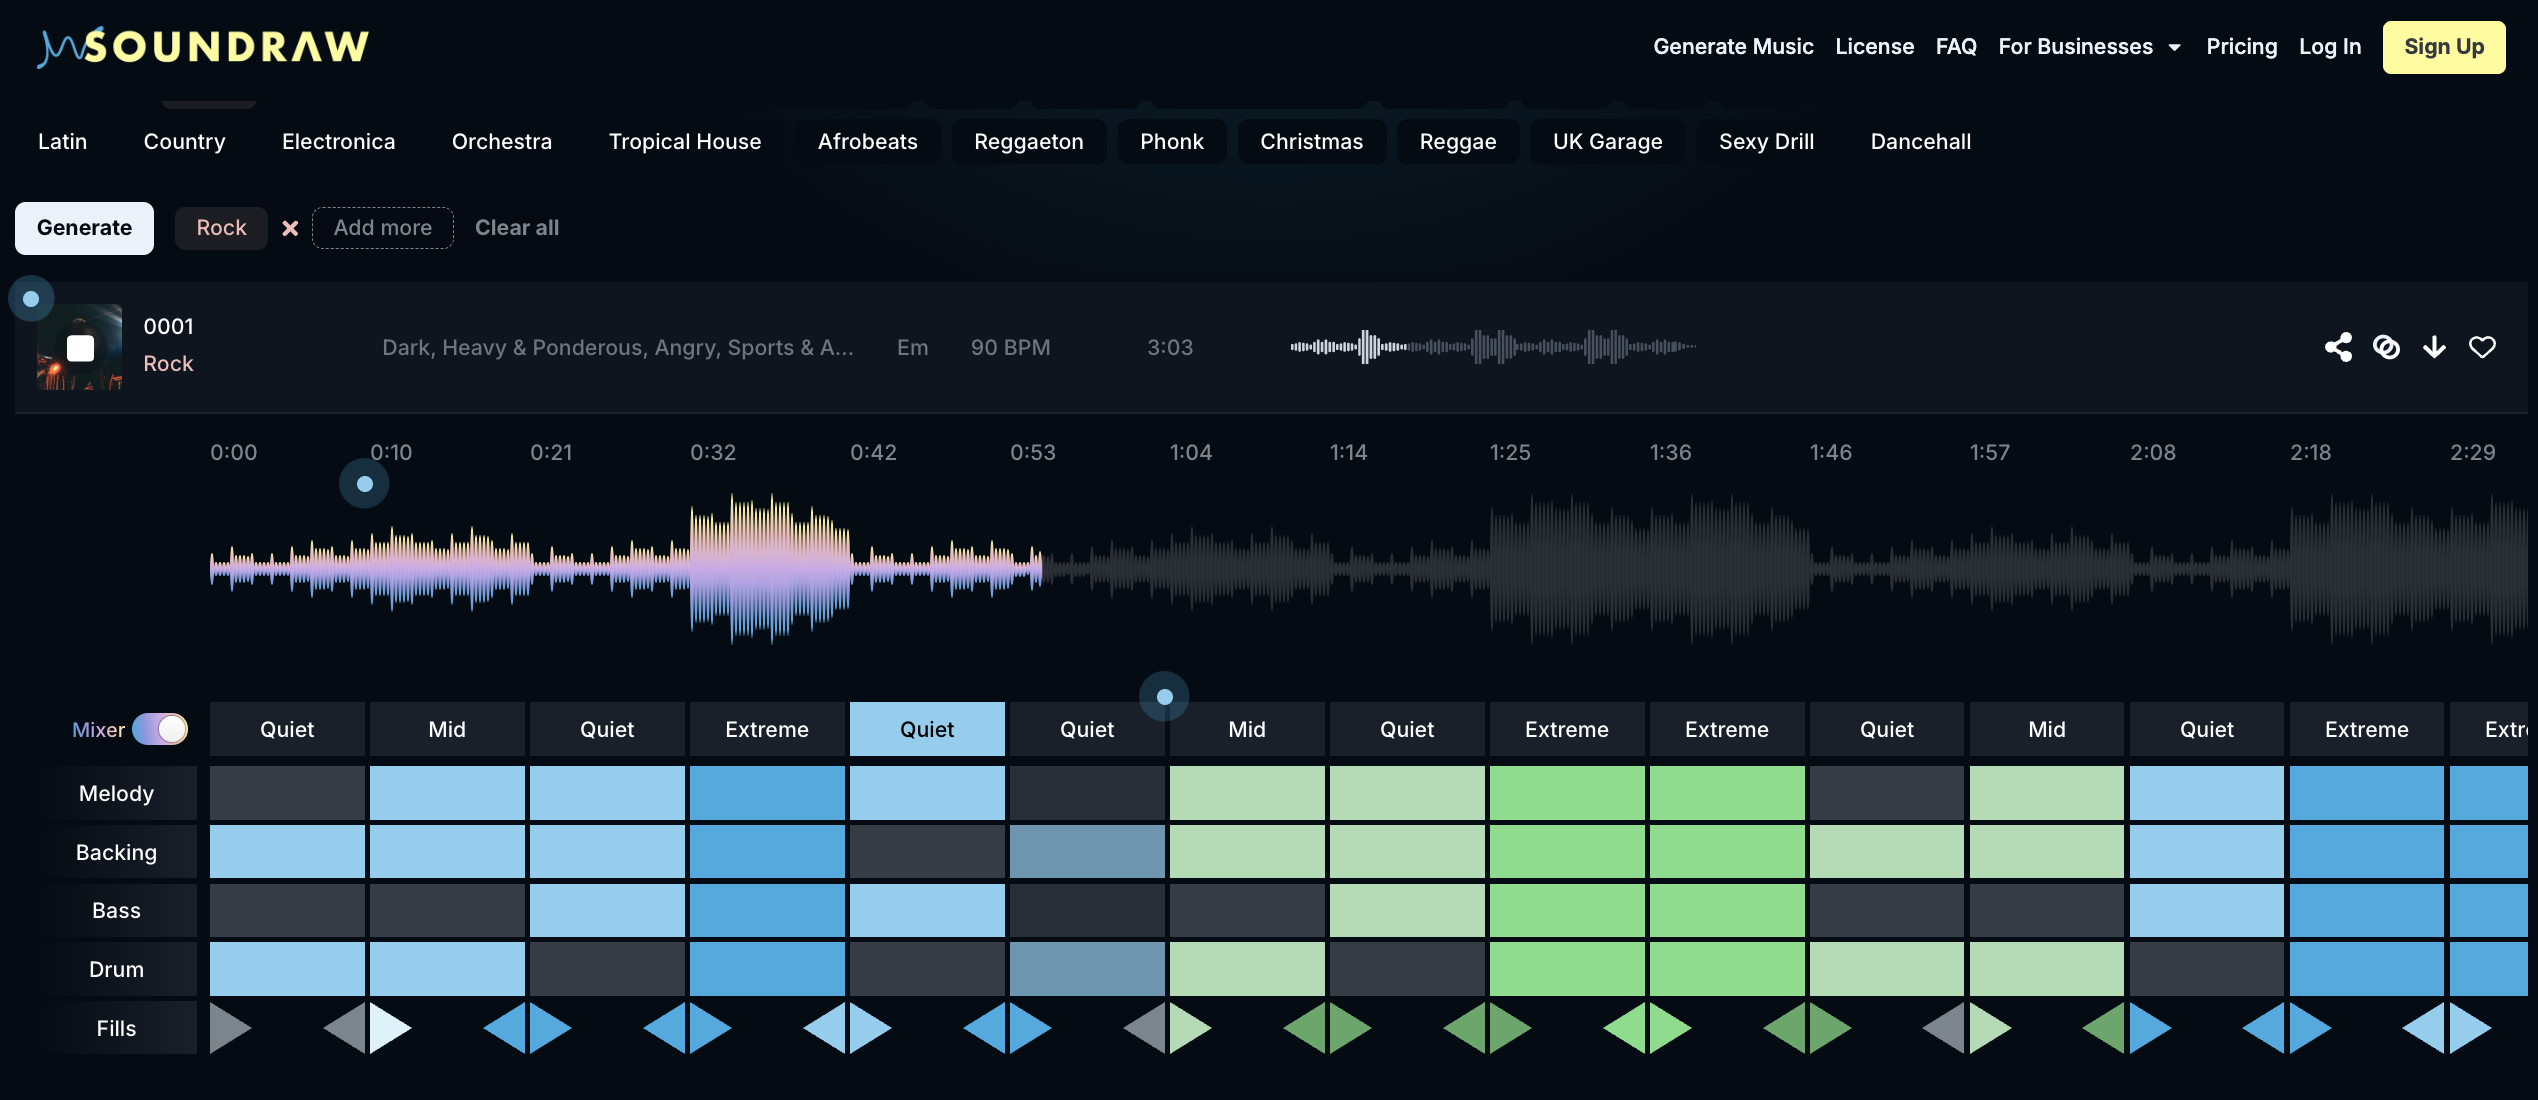Select the Extreme energy block at 0:32
The width and height of the screenshot is (2538, 1100).
[x=767, y=729]
